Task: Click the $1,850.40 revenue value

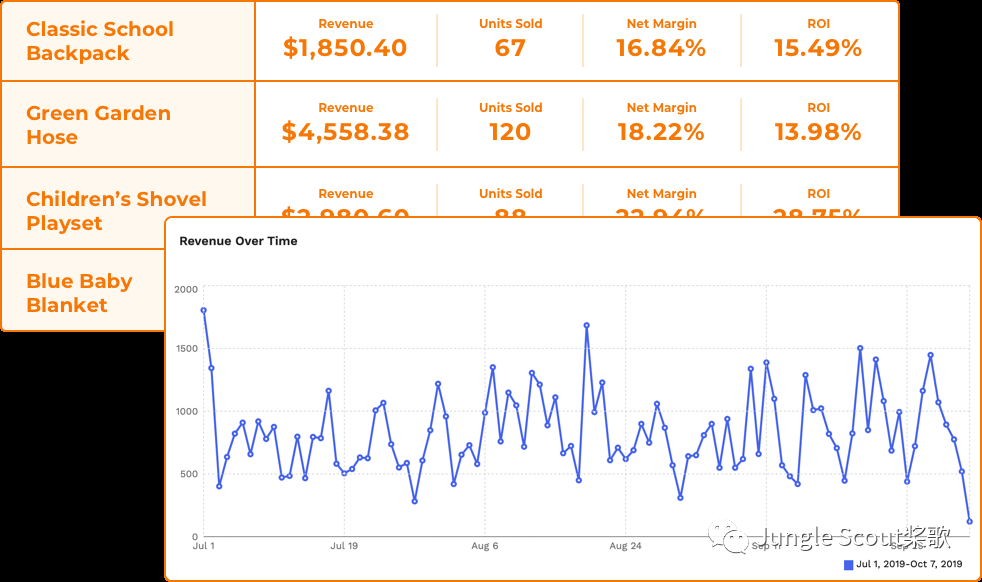Action: click(x=345, y=48)
